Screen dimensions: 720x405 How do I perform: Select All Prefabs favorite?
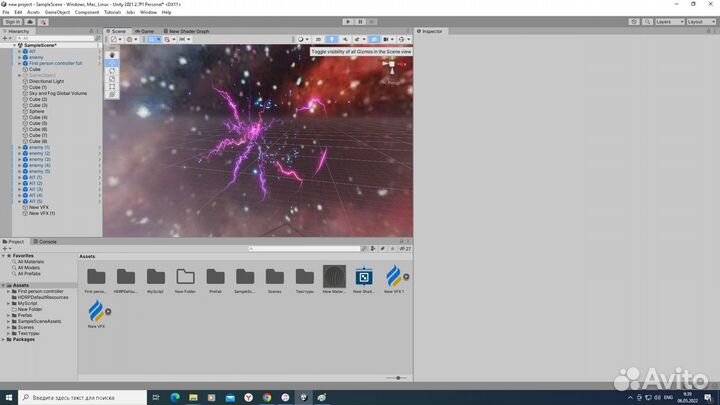point(29,274)
